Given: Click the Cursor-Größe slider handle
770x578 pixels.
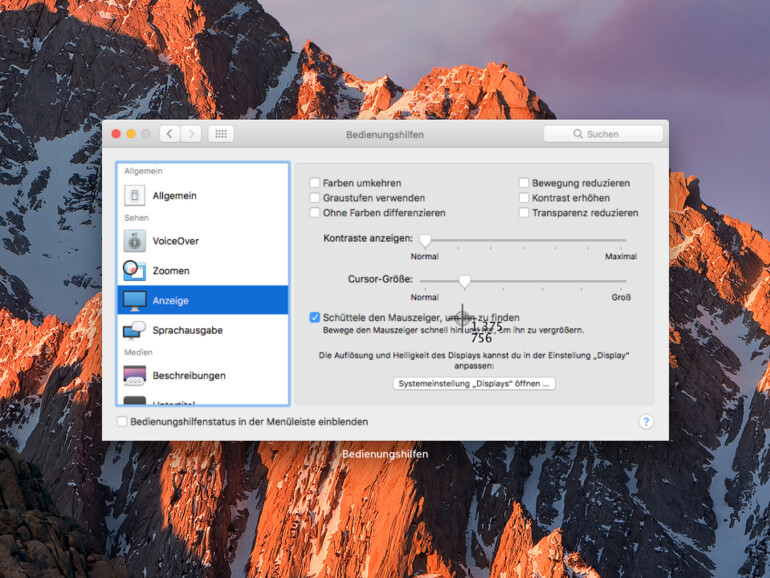Looking at the screenshot, I should click(x=465, y=281).
